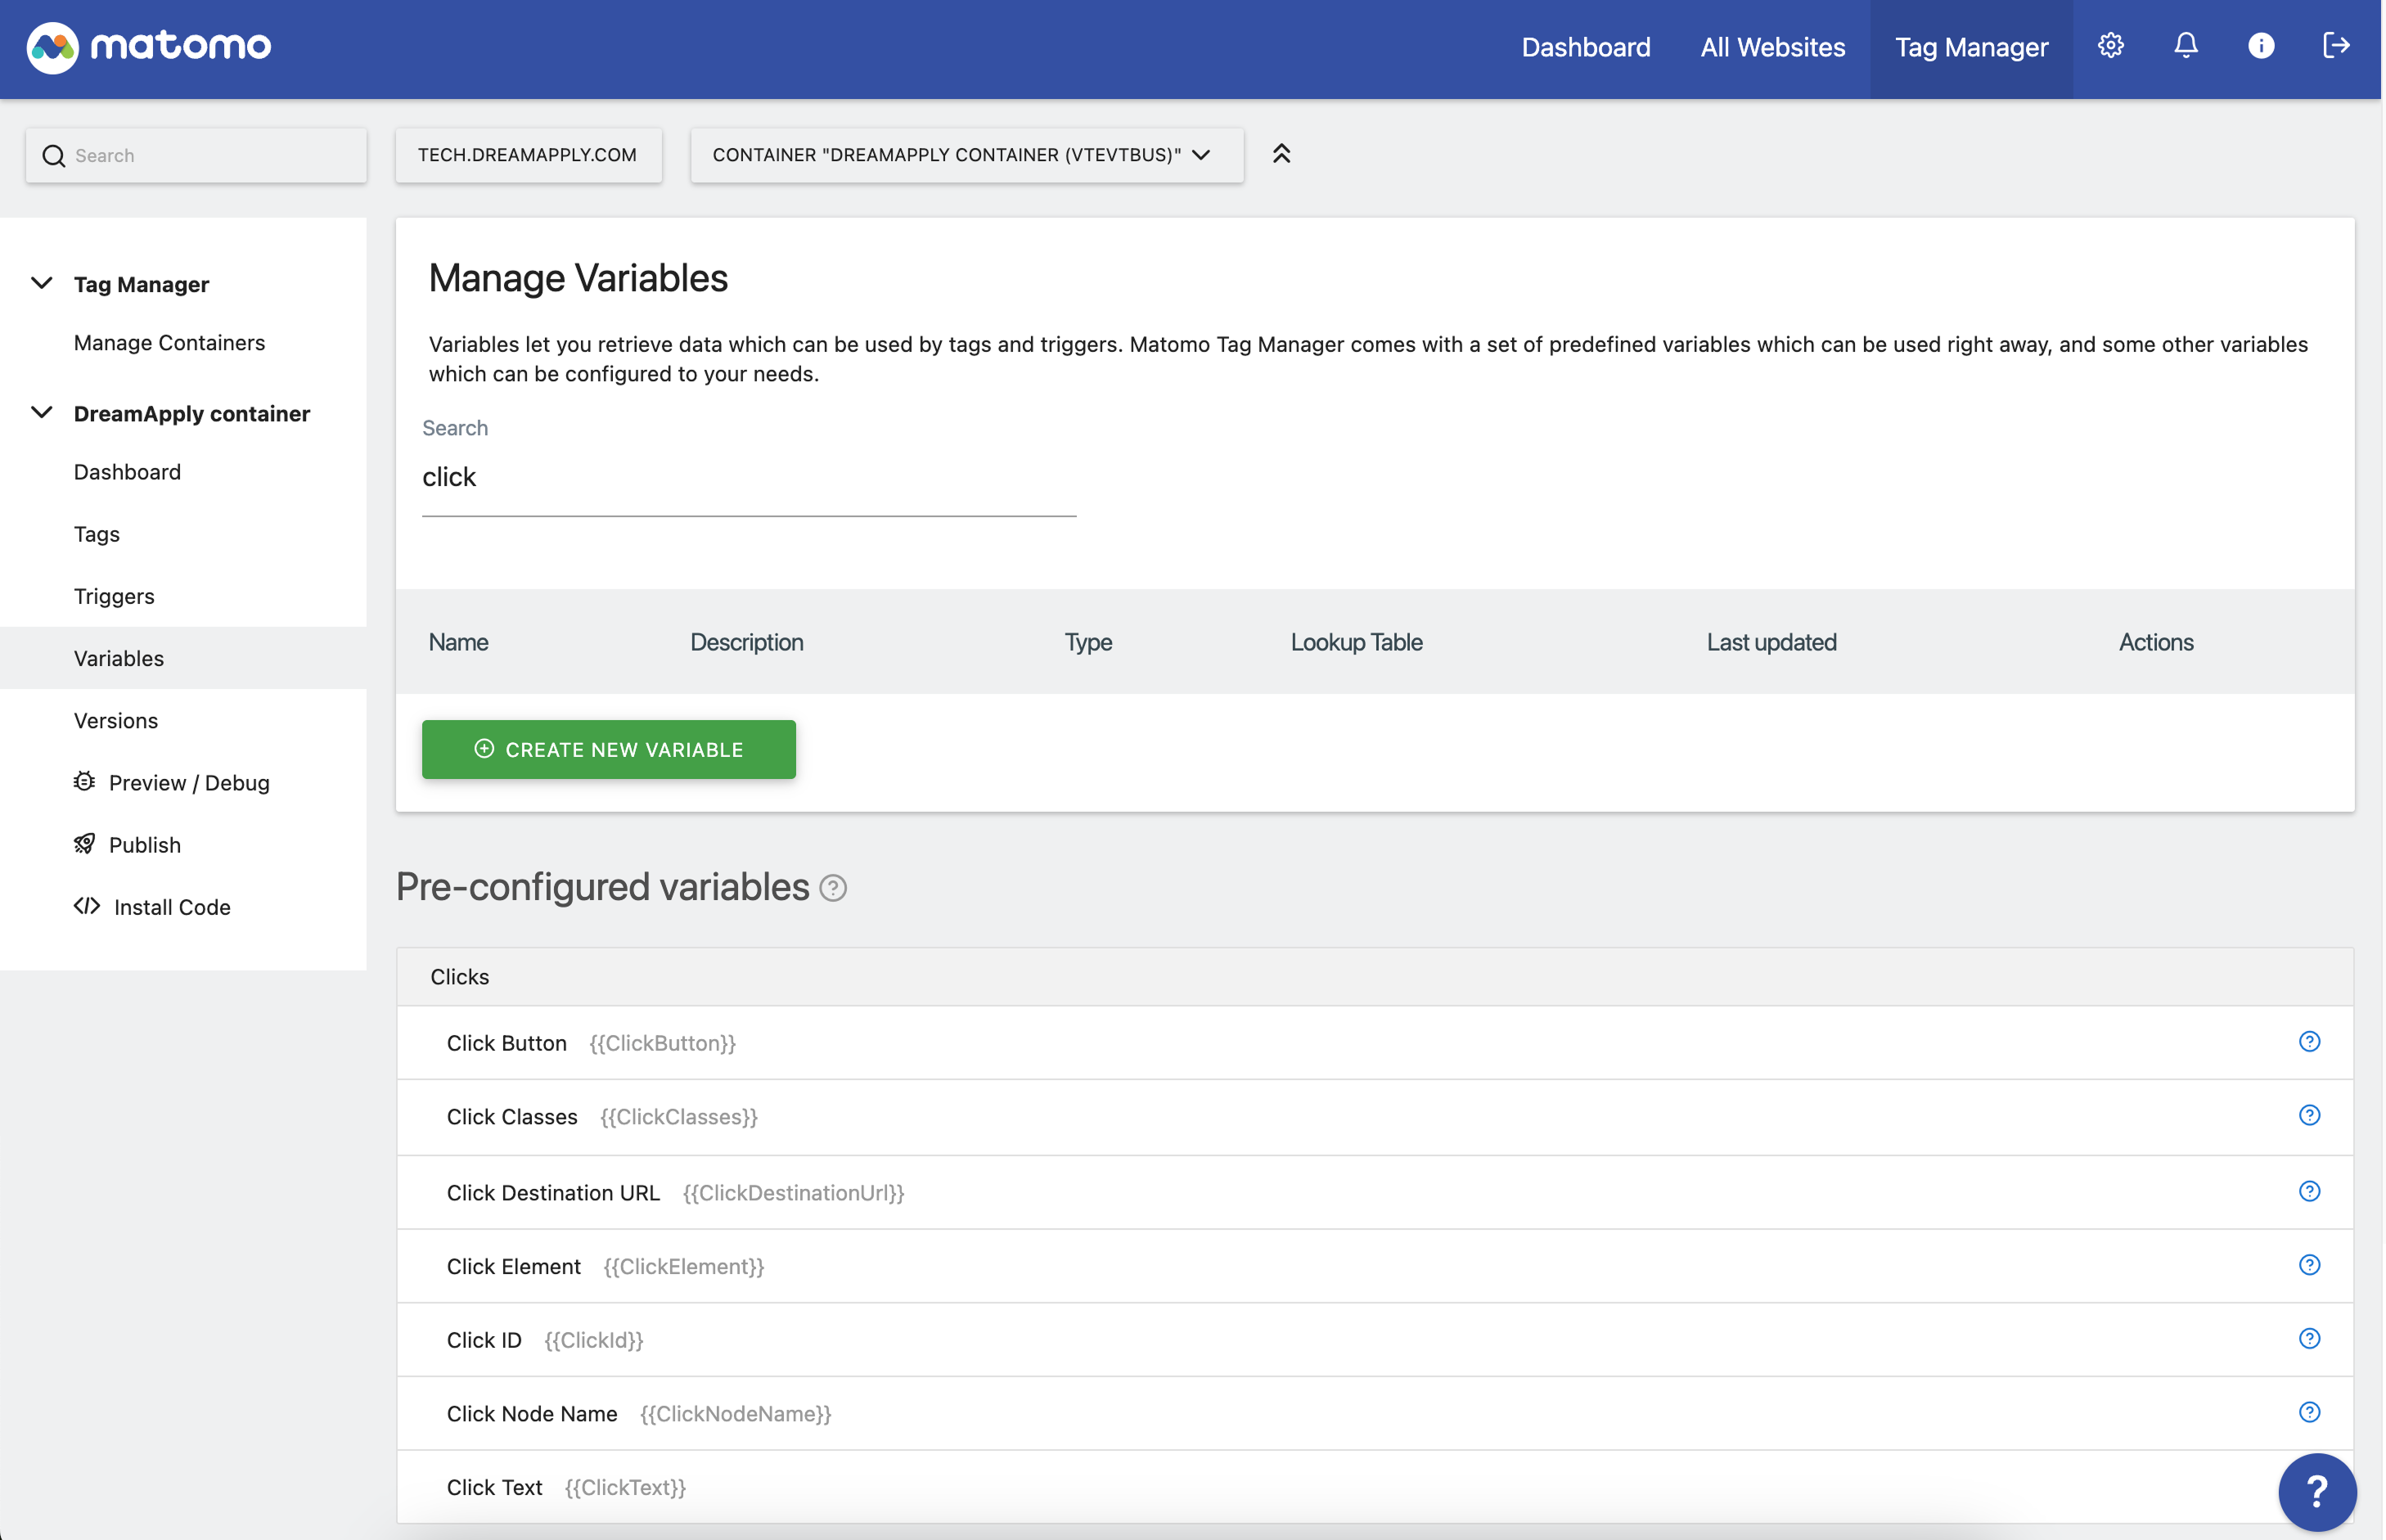Screen dimensions: 2386x1540
Task: Click the Publish rocket icon
Action: tap(85, 844)
